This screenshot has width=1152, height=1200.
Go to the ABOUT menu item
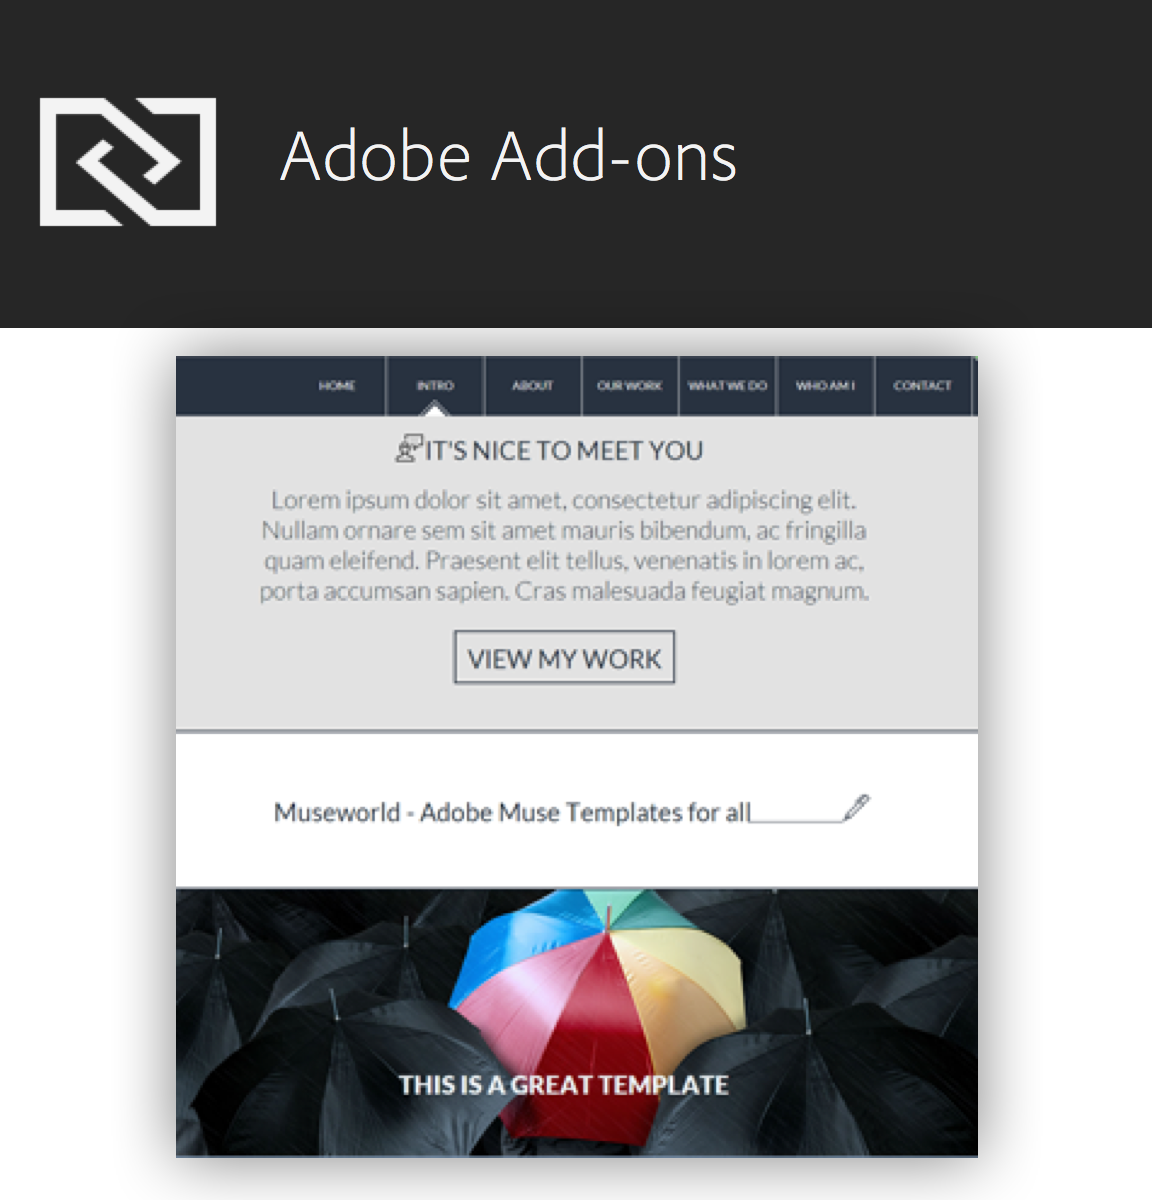532,385
